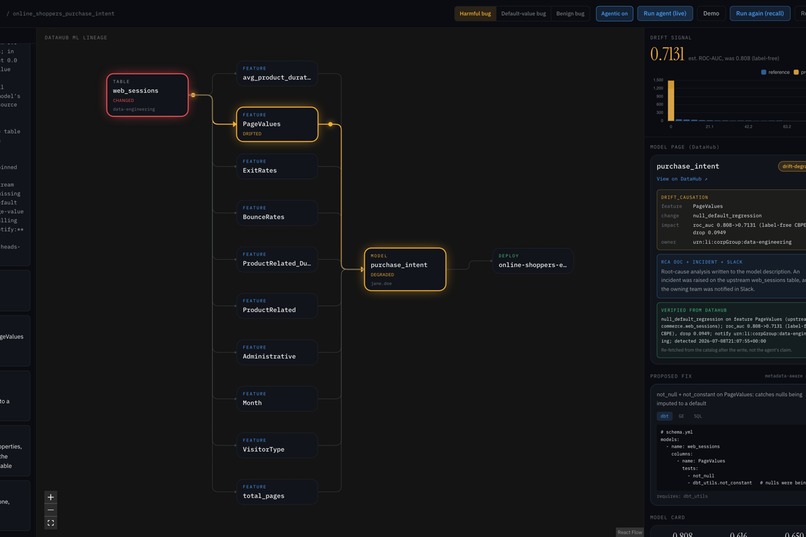This screenshot has height=537, width=806.
Task: Click the 'requires: dbt_utils' note
Action: (x=682, y=496)
